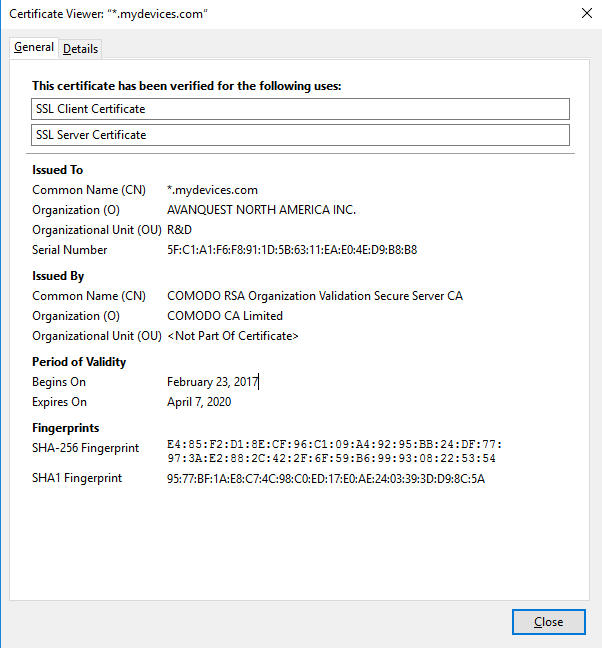Click the Fingerprints heading
This screenshot has width=602, height=648.
66,428
